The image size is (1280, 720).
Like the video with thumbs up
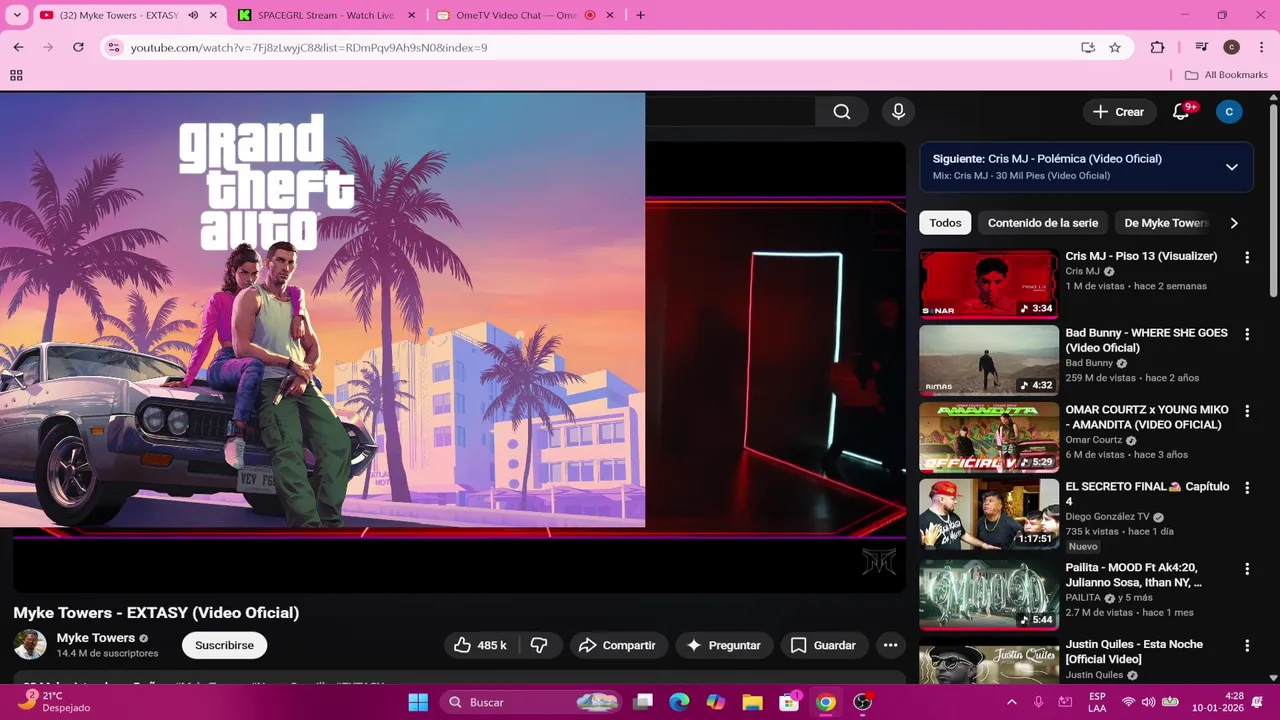click(x=480, y=645)
